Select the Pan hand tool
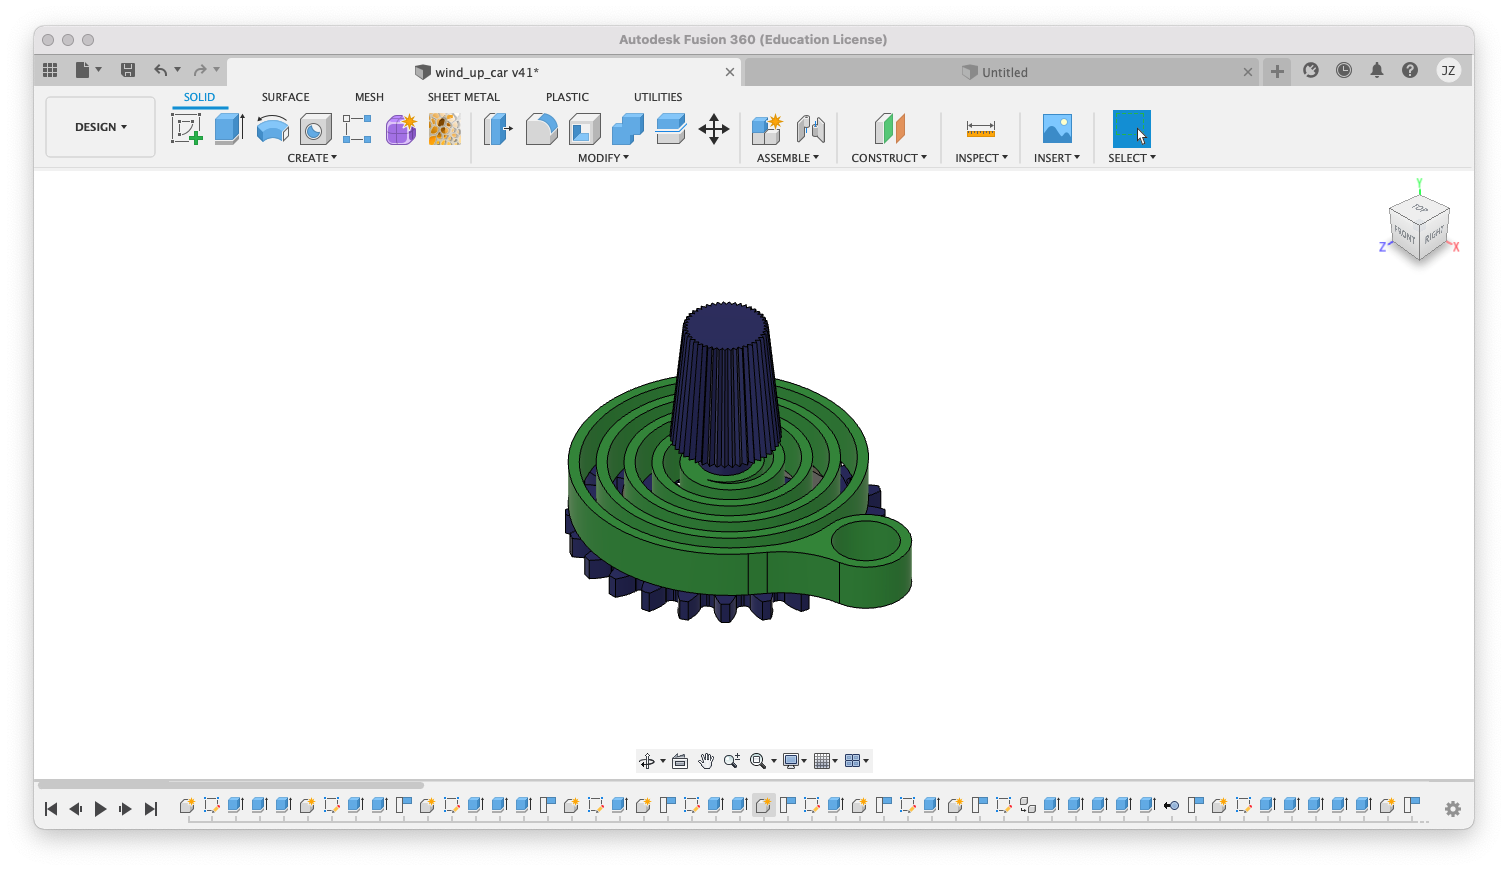This screenshot has height=871, width=1508. pyautogui.click(x=706, y=761)
